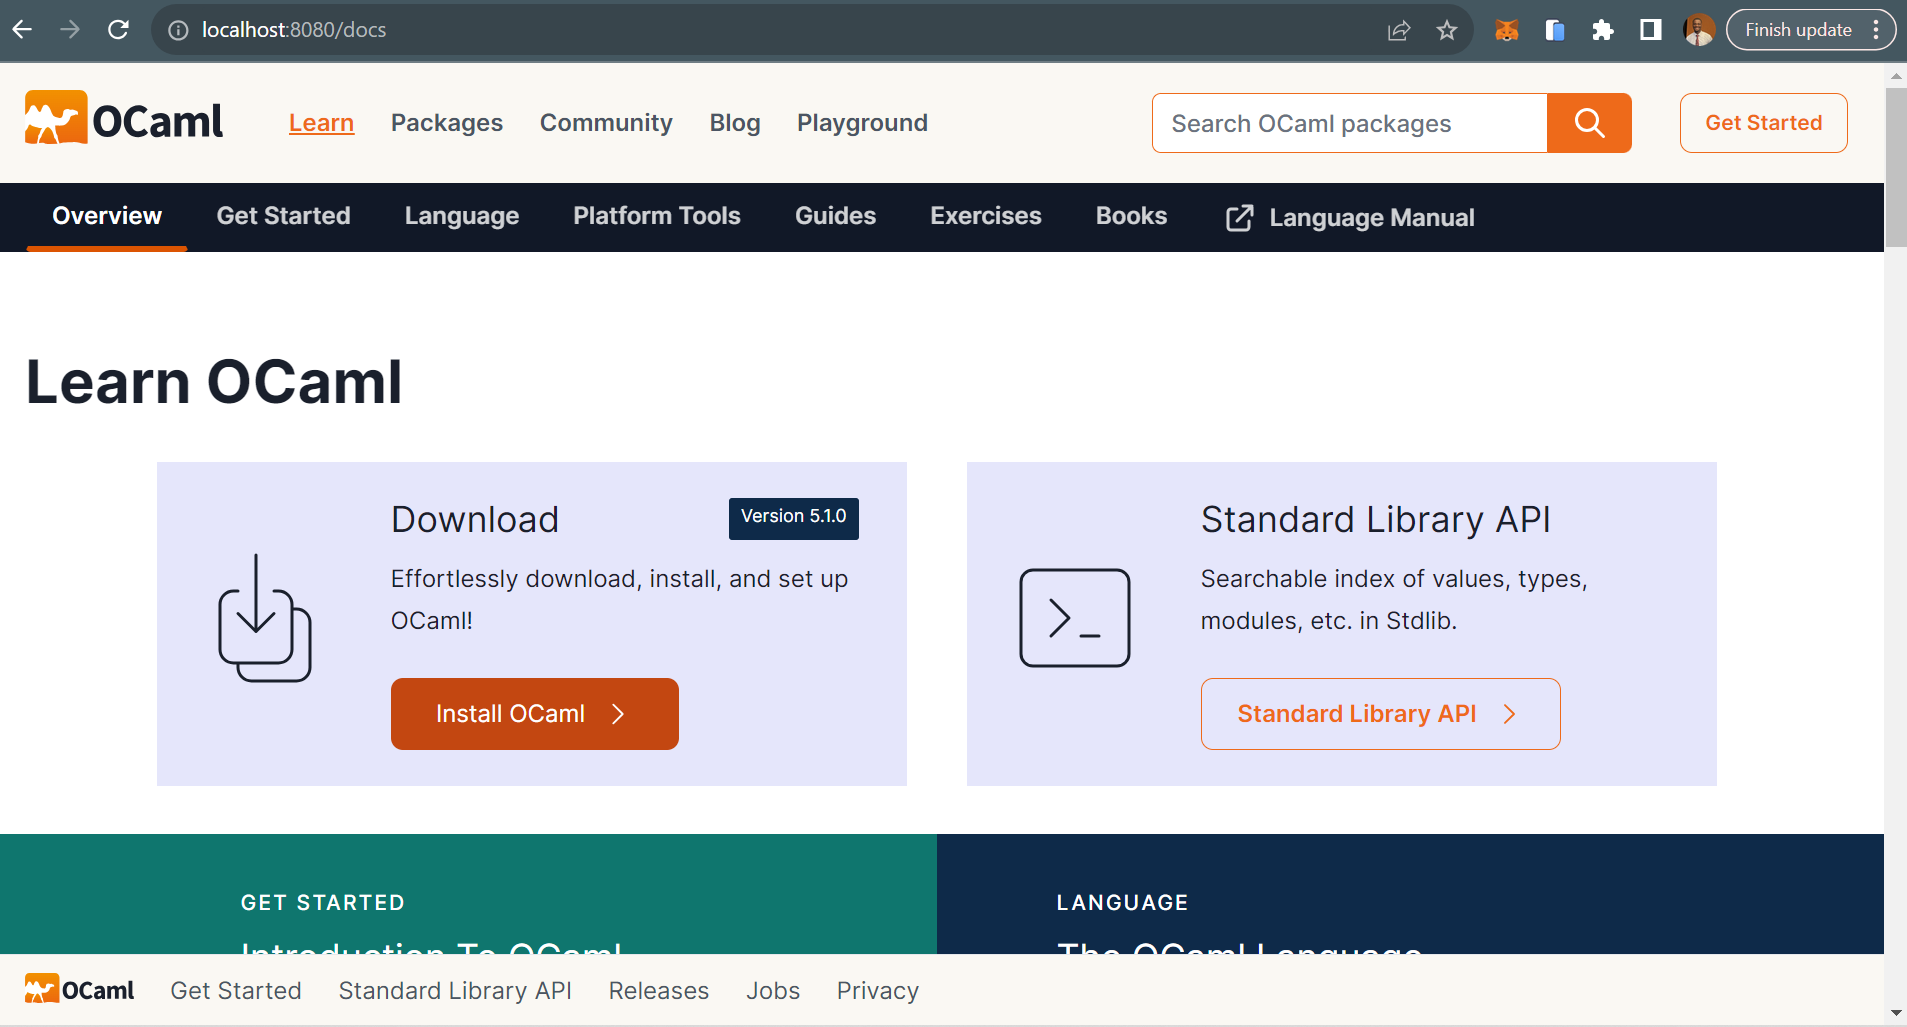1907x1027 pixels.
Task: Click the browser extensions puzzle icon
Action: pos(1602,29)
